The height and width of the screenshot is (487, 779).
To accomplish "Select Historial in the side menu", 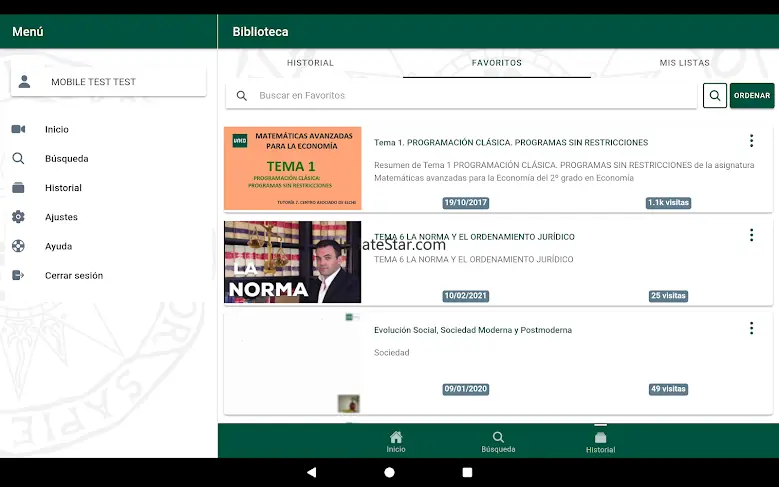I will click(x=63, y=188).
